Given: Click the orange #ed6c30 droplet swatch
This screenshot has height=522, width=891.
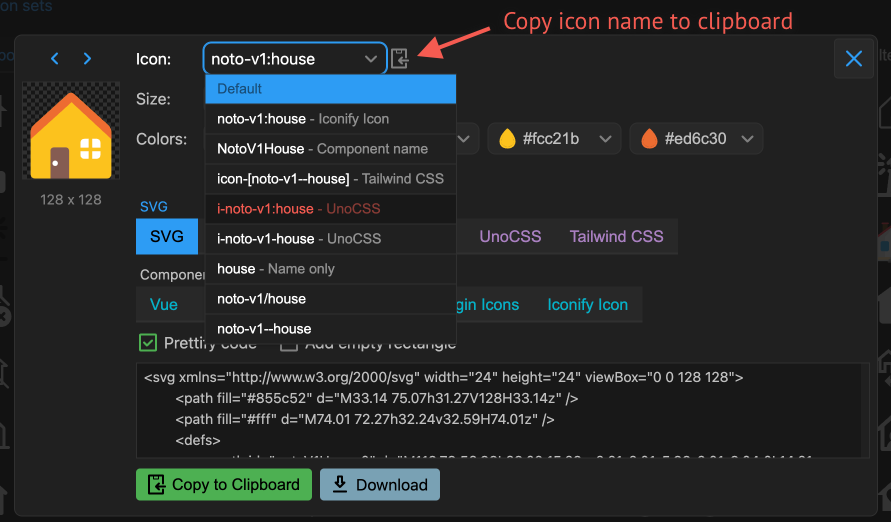Looking at the screenshot, I should point(648,139).
